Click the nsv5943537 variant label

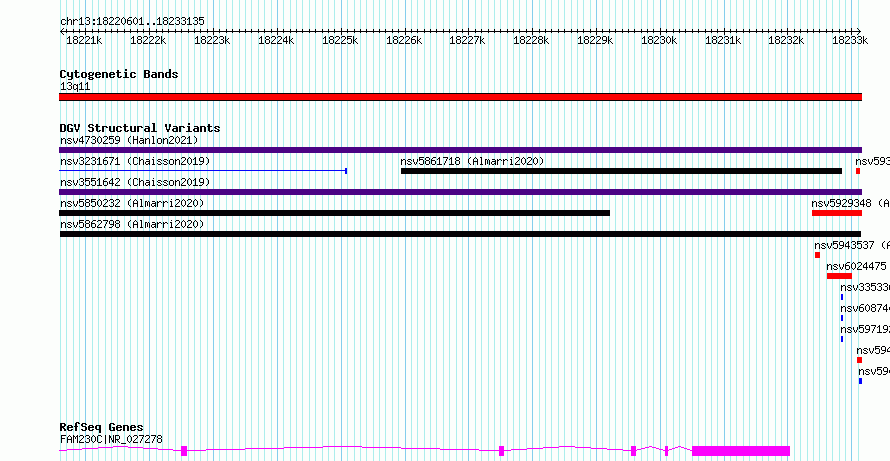pos(852,245)
